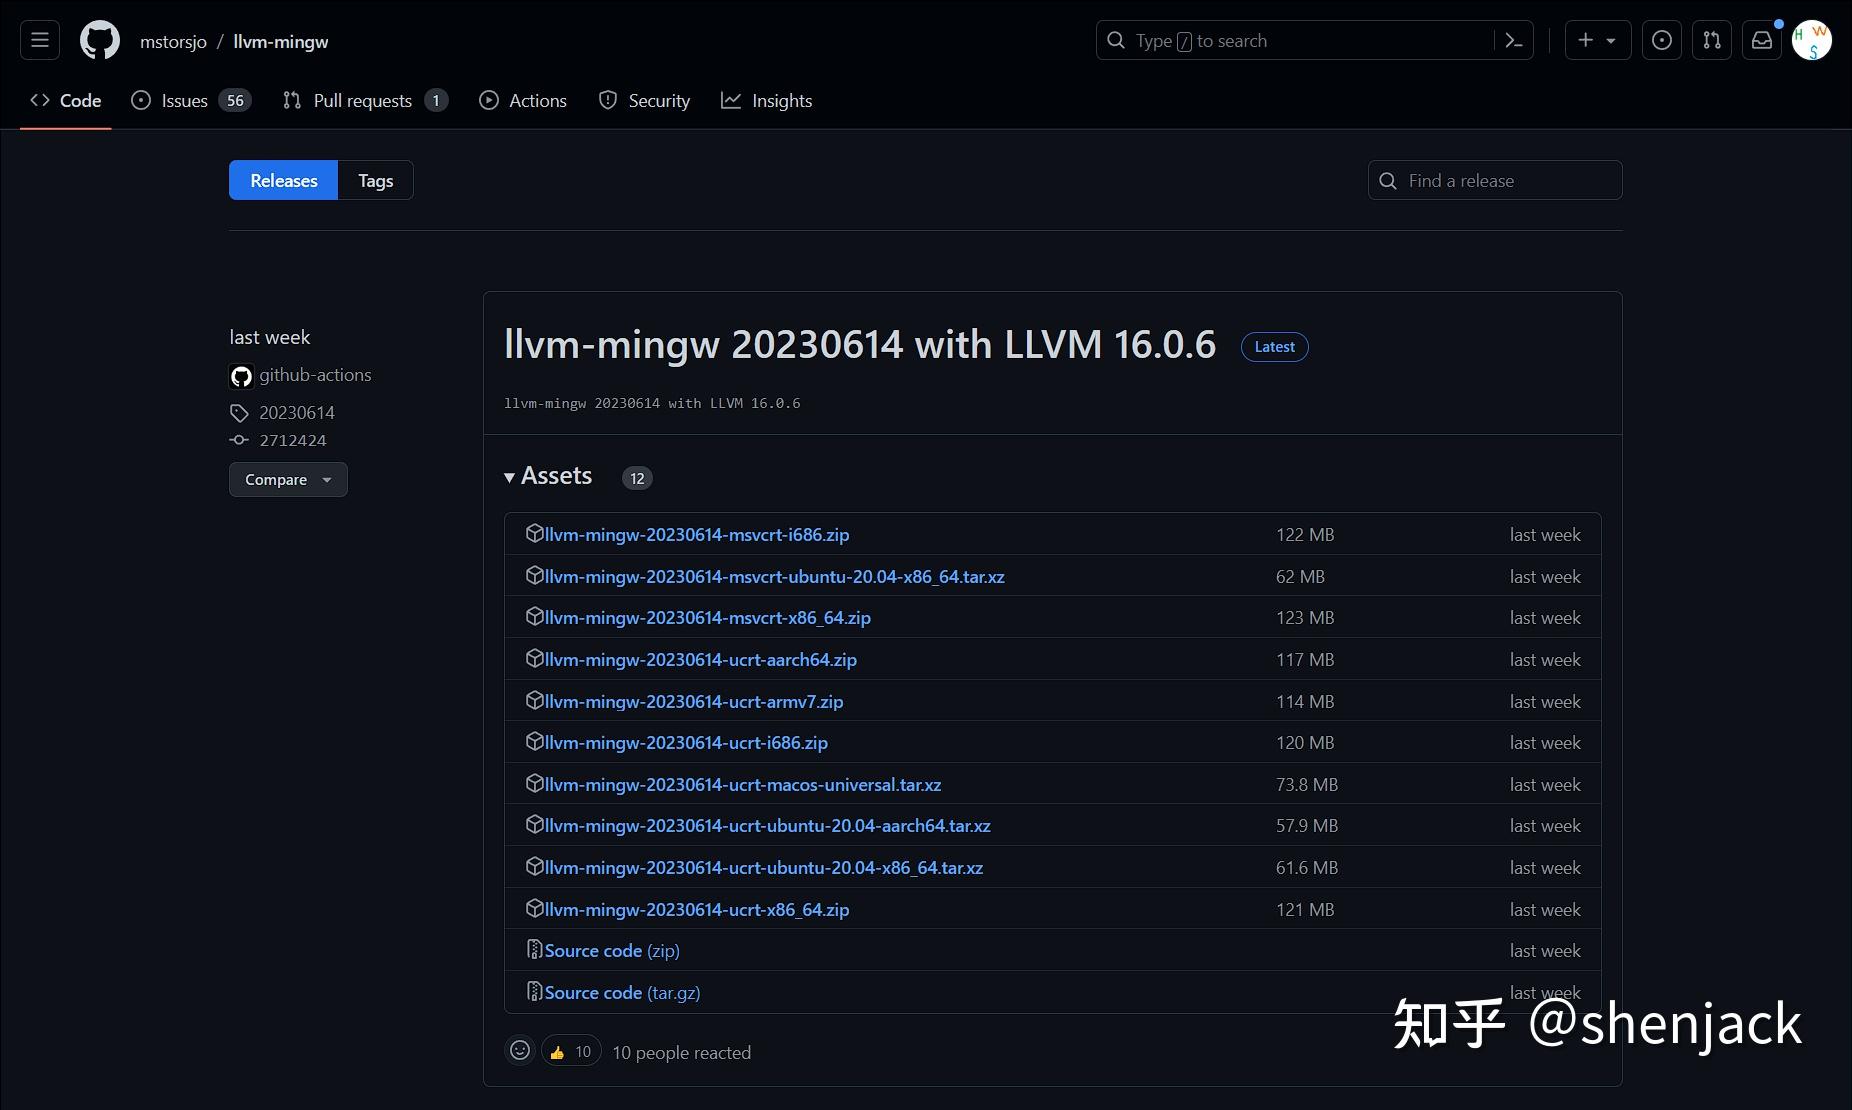Click the Assets count badge 12
The image size is (1852, 1110).
pyautogui.click(x=637, y=478)
